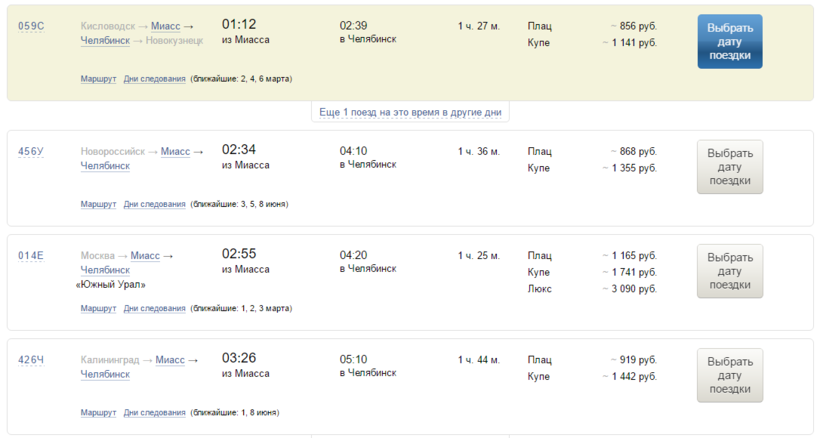
Task: Open Маршрут link for train 059С
Action: pos(98,79)
